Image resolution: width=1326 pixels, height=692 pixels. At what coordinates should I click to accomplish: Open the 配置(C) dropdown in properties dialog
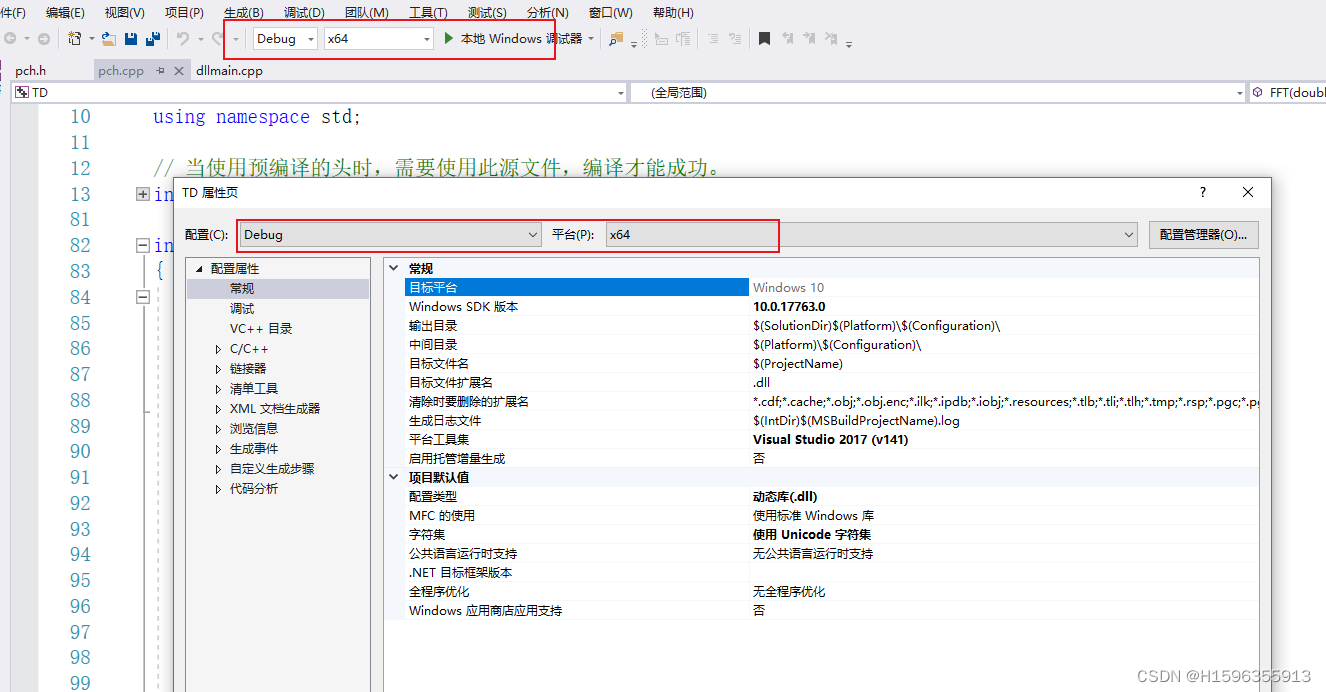coord(534,234)
